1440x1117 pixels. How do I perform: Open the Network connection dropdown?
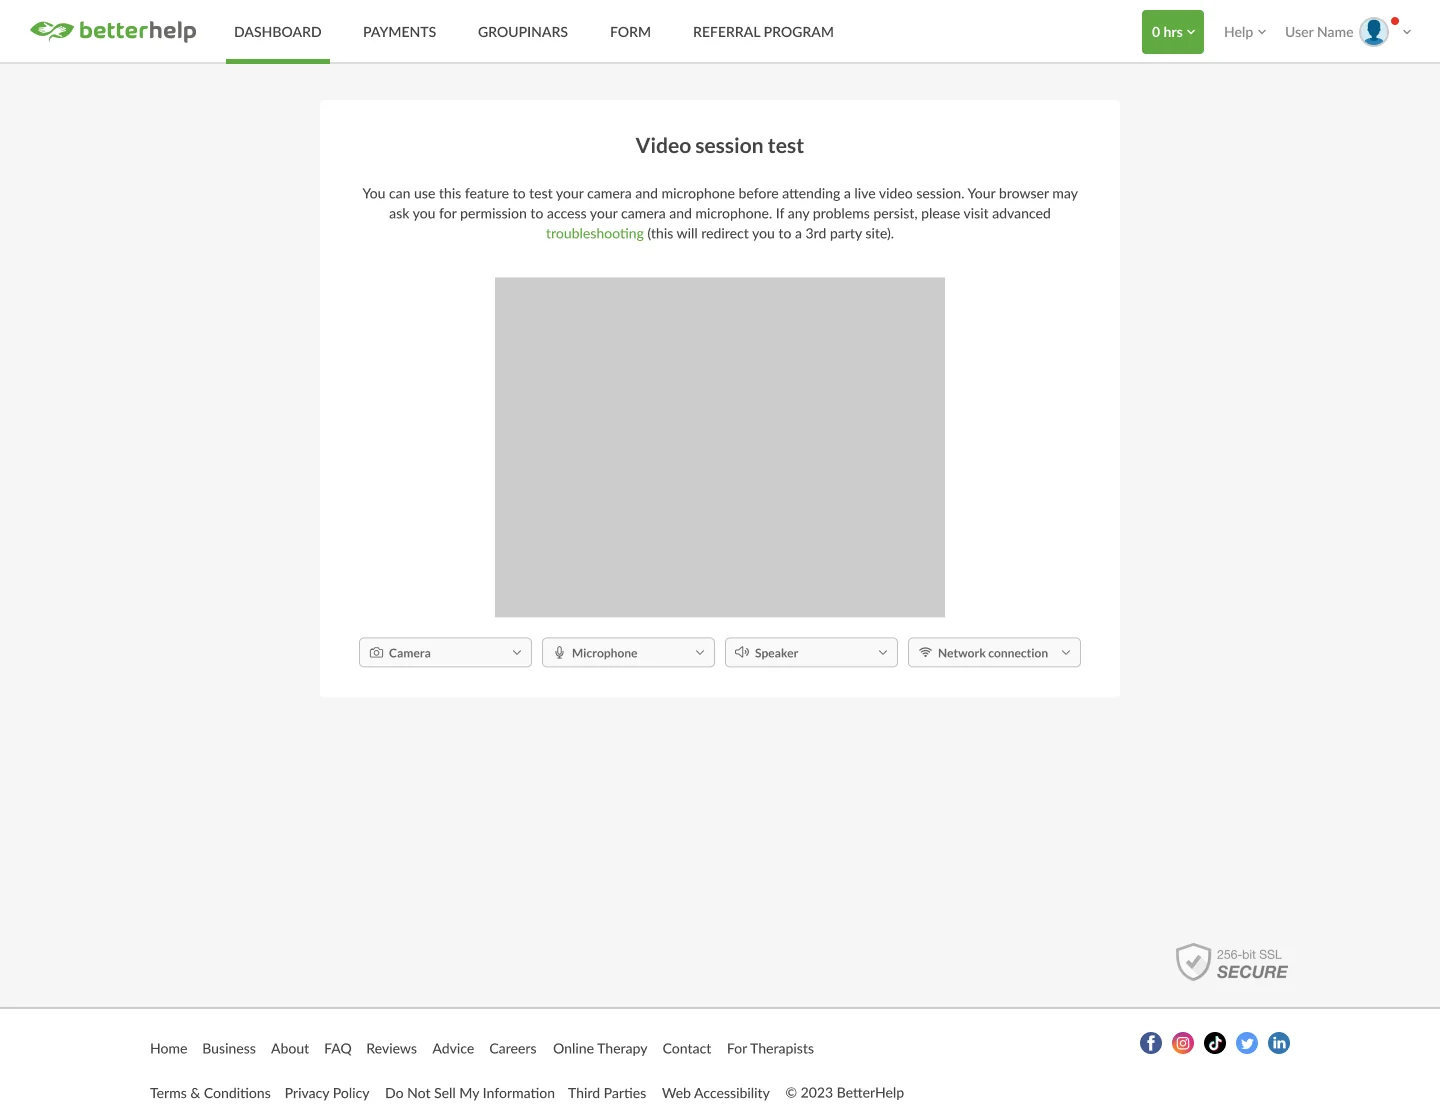[x=994, y=653]
